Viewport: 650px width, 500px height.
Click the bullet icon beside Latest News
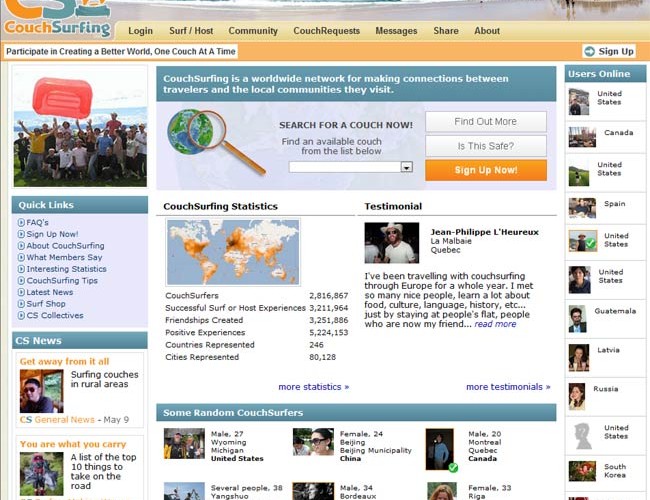pyautogui.click(x=21, y=292)
